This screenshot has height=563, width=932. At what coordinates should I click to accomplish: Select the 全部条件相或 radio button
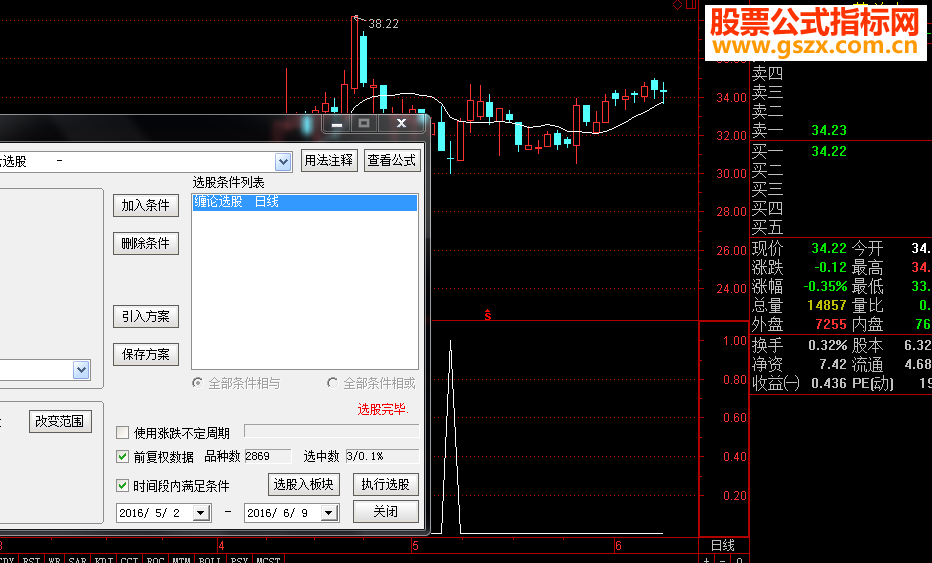pyautogui.click(x=333, y=383)
